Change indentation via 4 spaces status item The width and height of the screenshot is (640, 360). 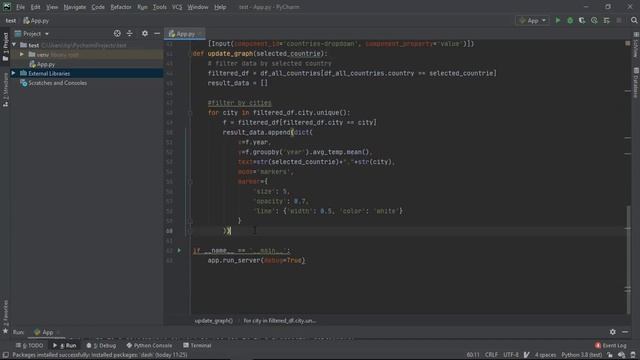click(545, 355)
